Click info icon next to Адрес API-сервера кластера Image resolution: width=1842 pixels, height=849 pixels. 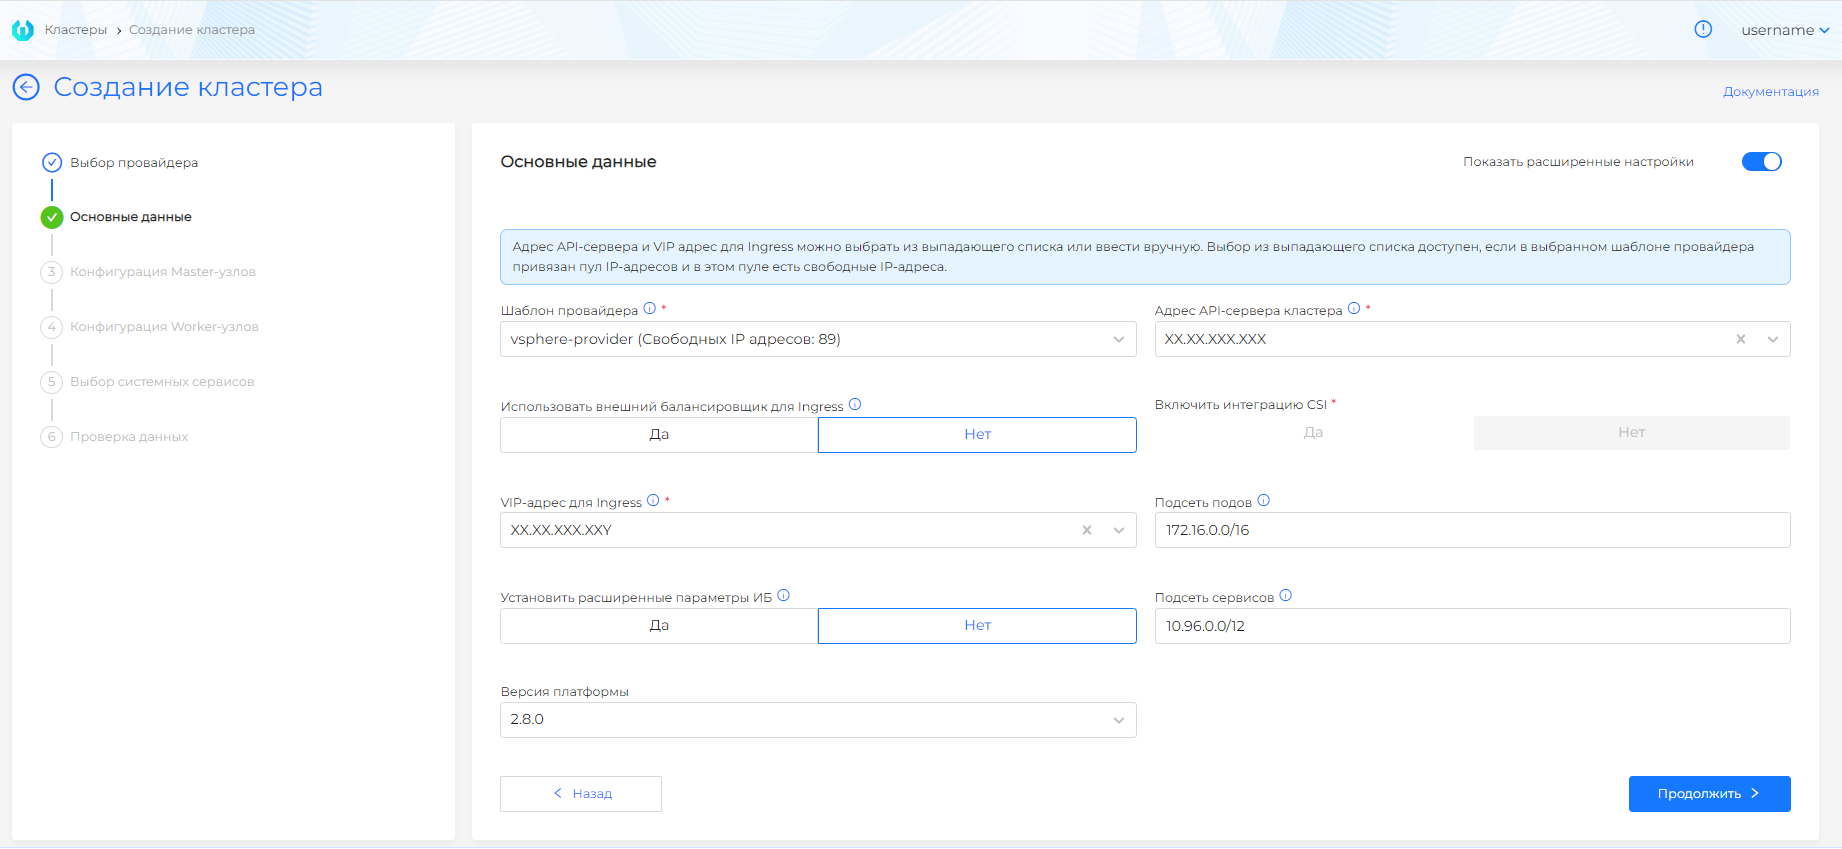pos(1354,309)
